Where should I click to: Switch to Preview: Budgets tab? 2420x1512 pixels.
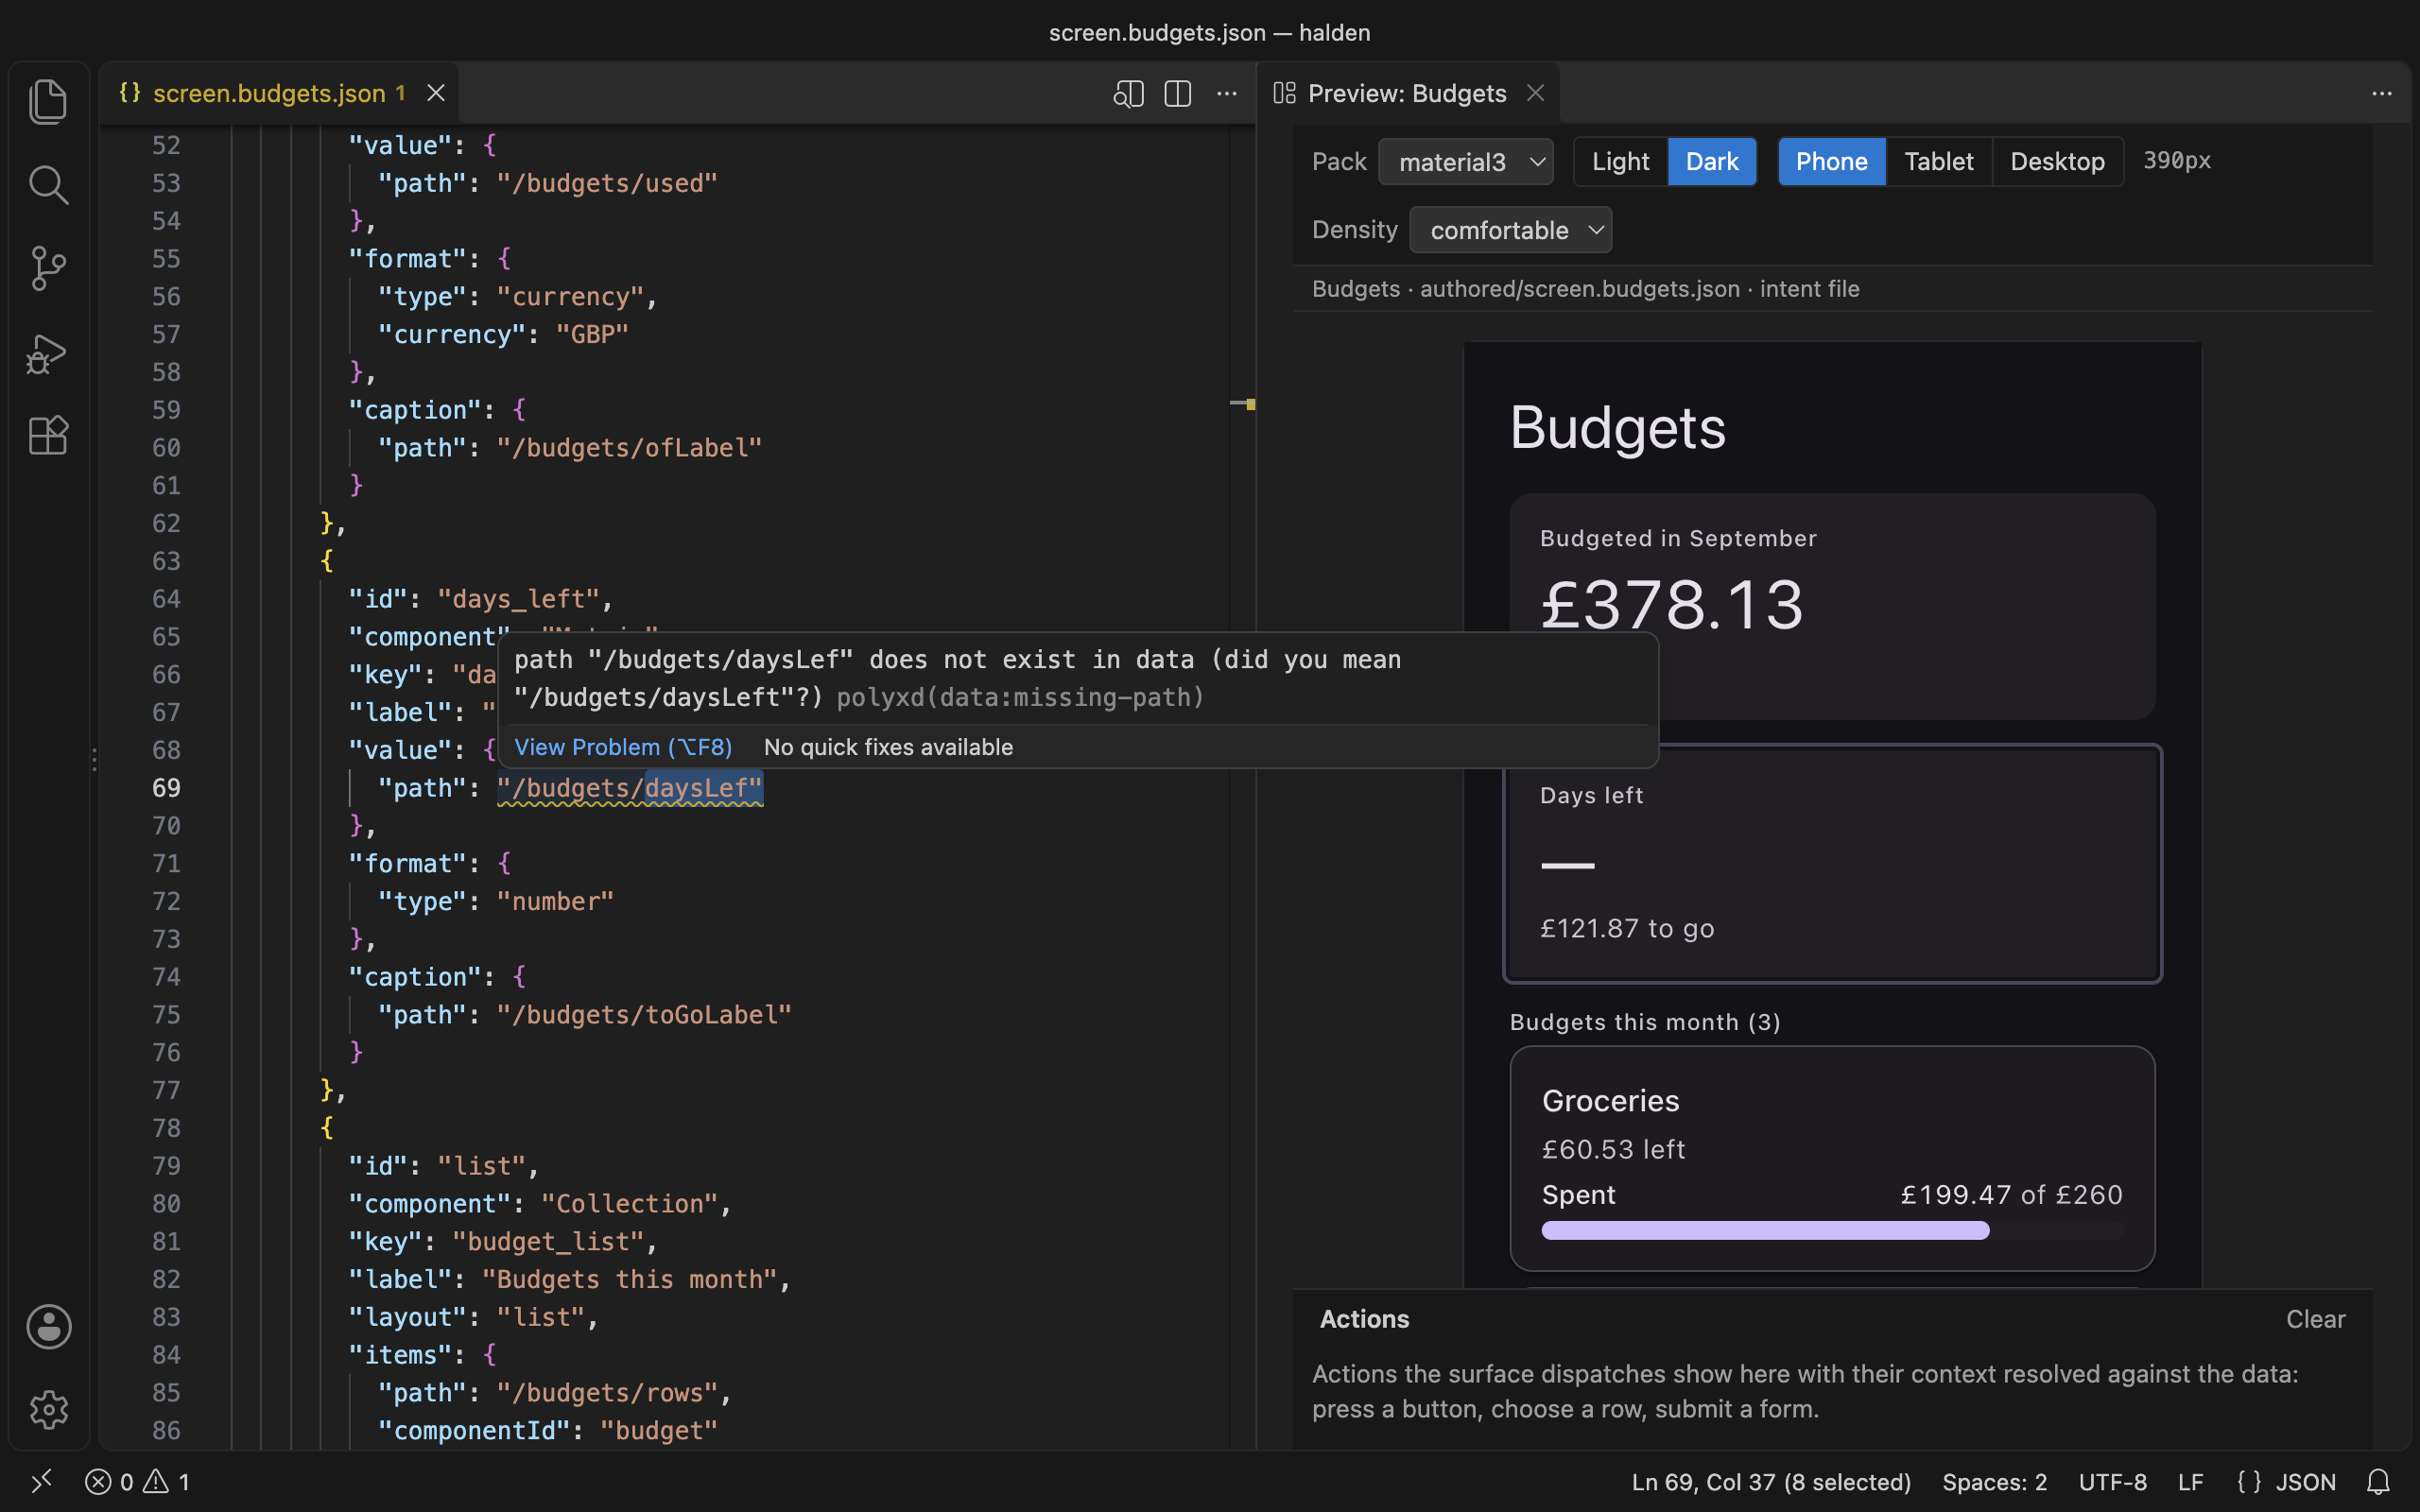[1406, 93]
